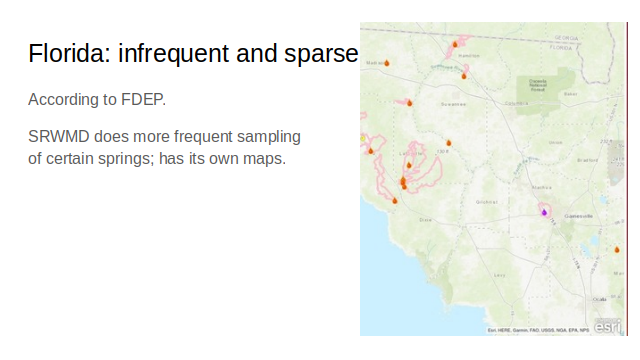The width and height of the screenshot is (640, 360).
Task: Click the orange spring marker beside Madison
Action: click(387, 63)
